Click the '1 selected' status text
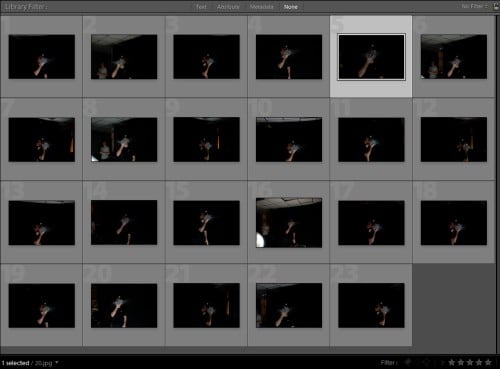 point(15,363)
